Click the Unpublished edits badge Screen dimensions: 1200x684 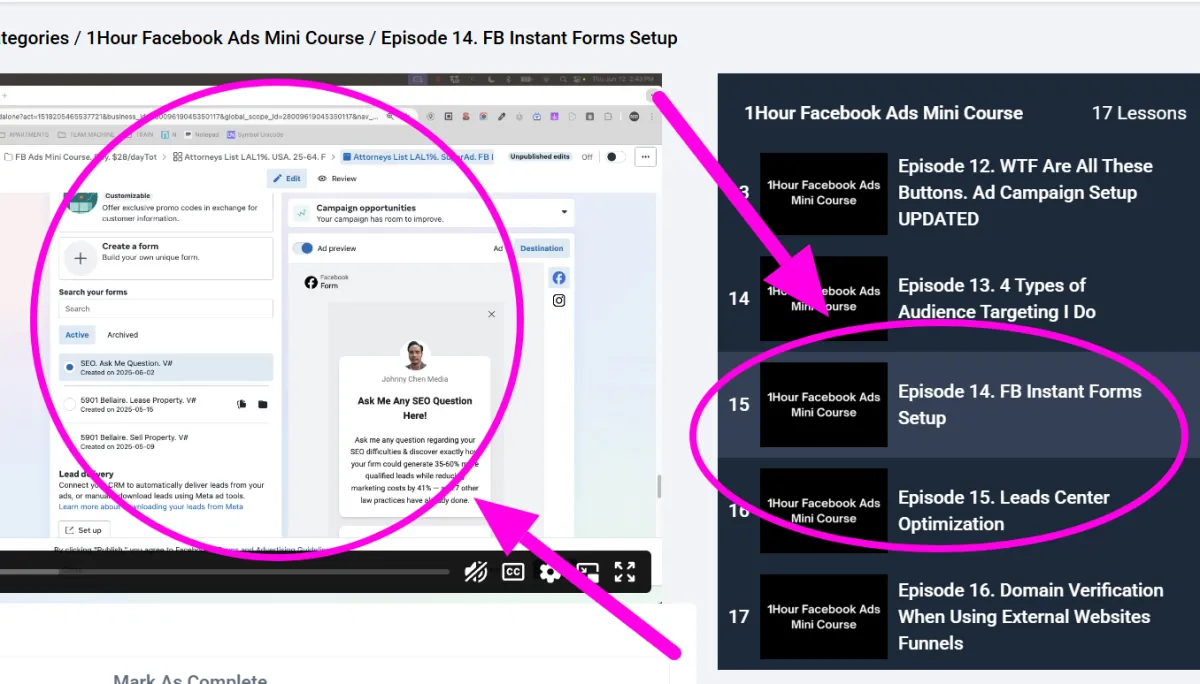click(540, 157)
